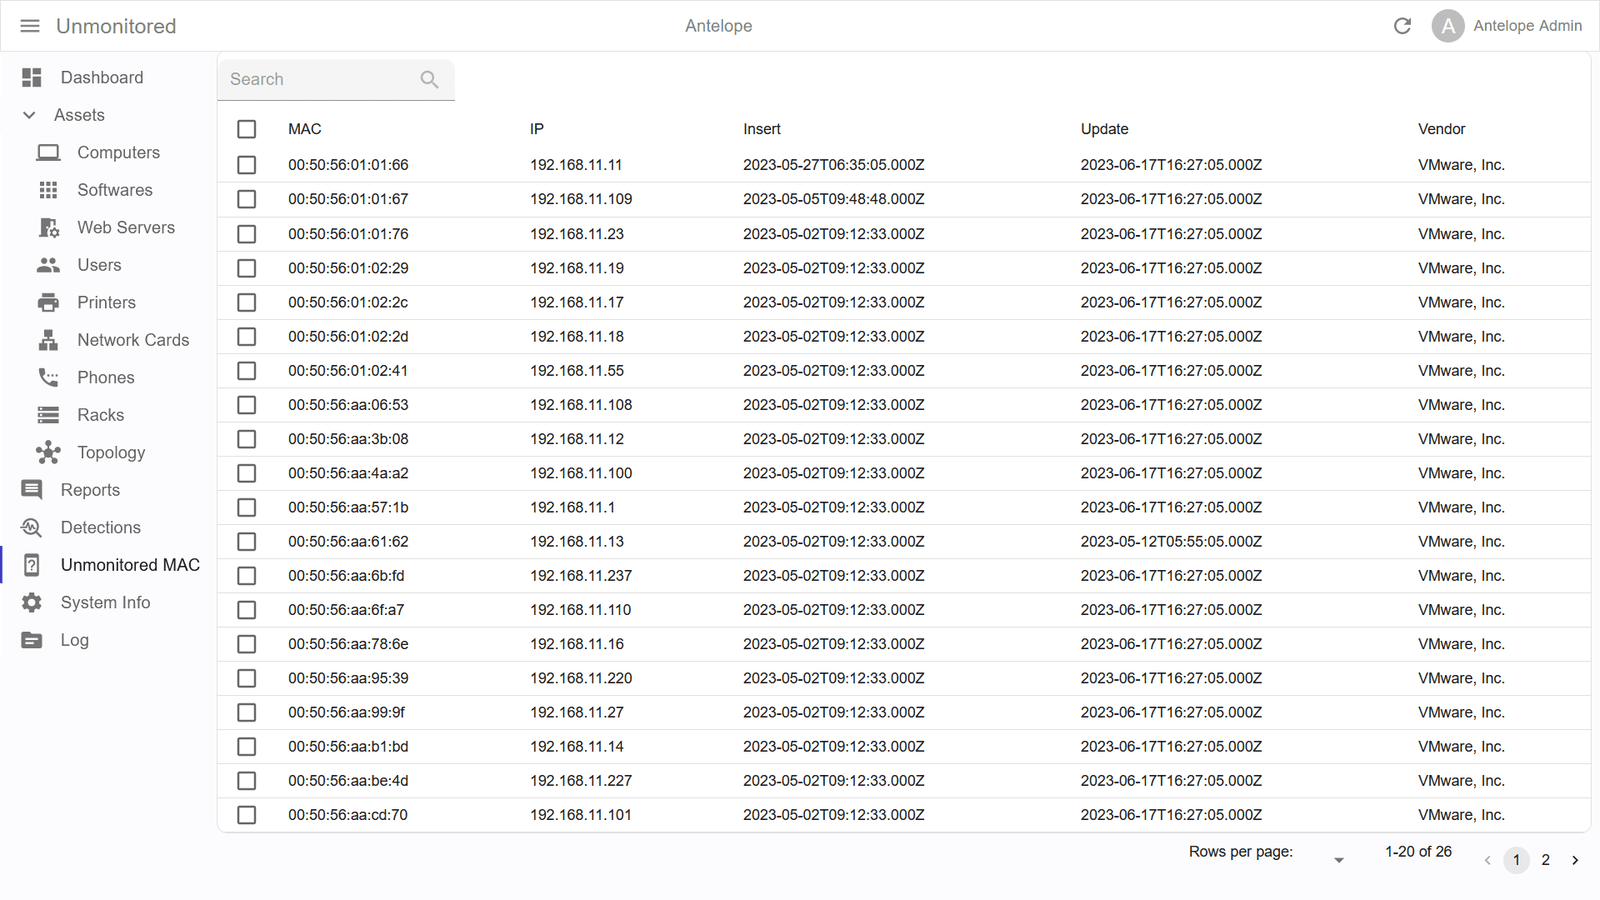Check the row for 00:50:56:01:01:66
This screenshot has height=900, width=1600.
tap(247, 165)
